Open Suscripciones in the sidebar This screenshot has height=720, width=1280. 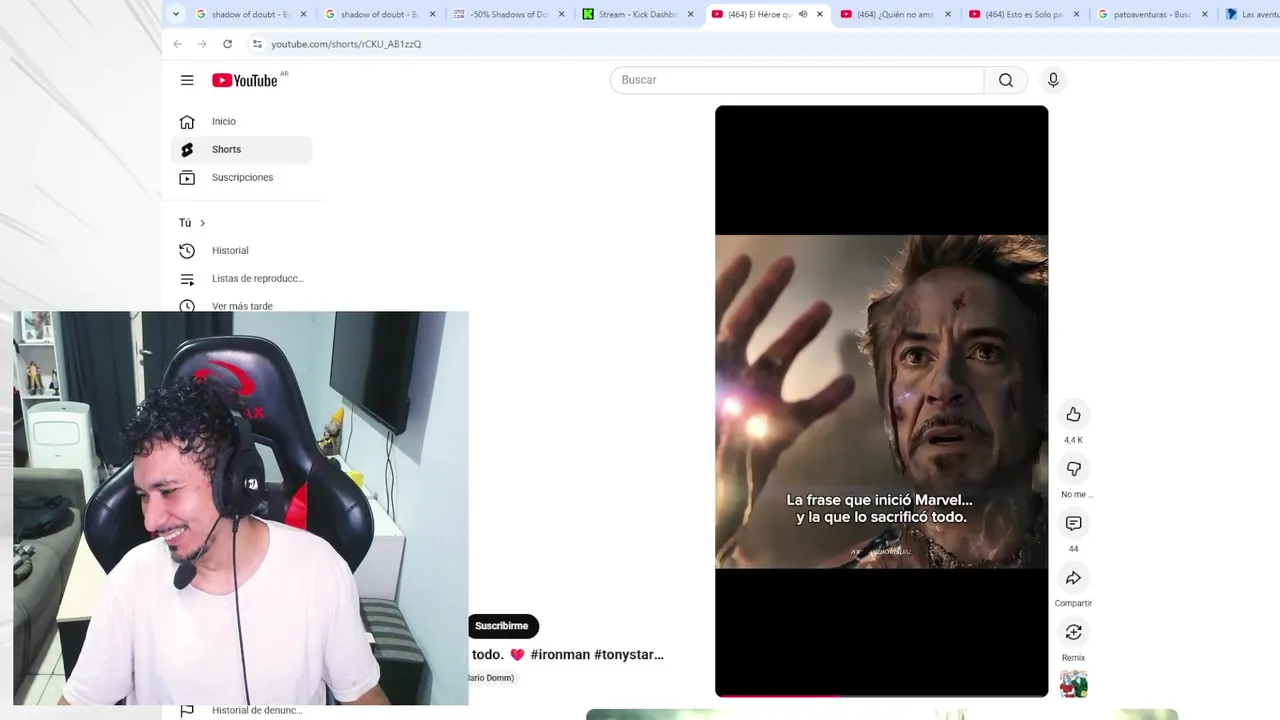click(x=241, y=177)
